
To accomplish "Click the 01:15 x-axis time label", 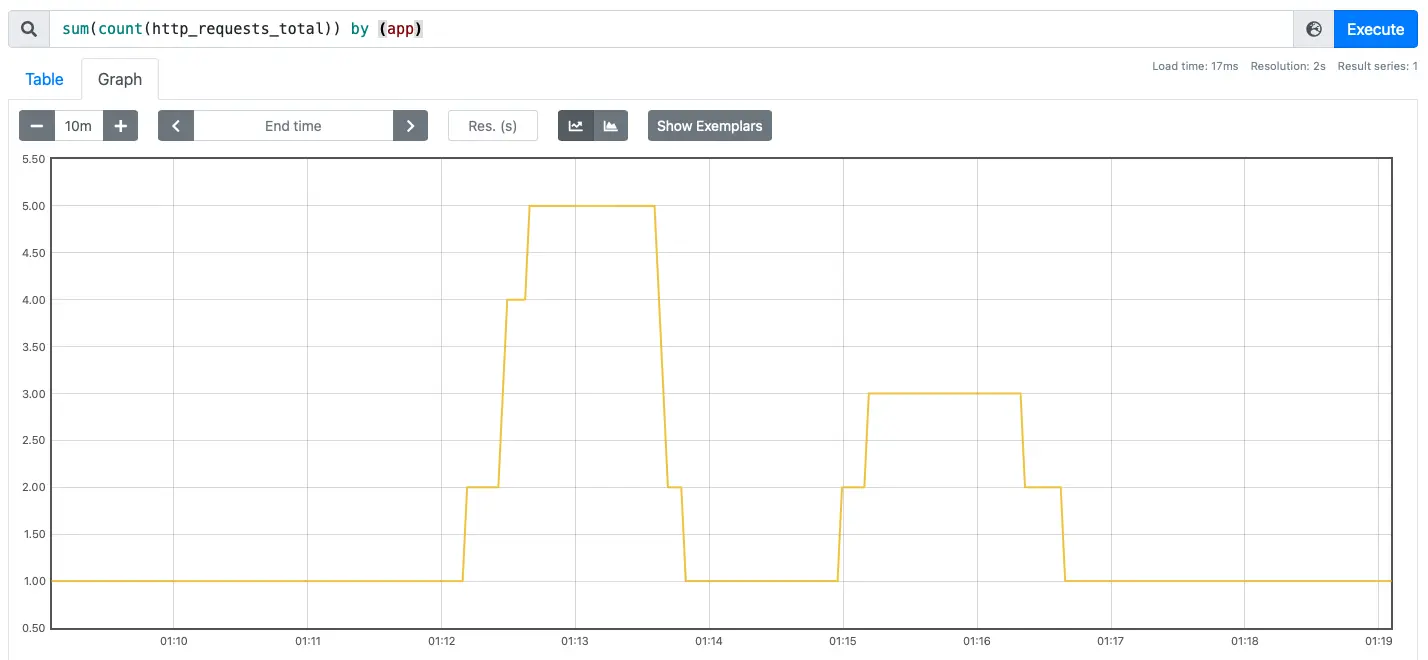I will [843, 641].
